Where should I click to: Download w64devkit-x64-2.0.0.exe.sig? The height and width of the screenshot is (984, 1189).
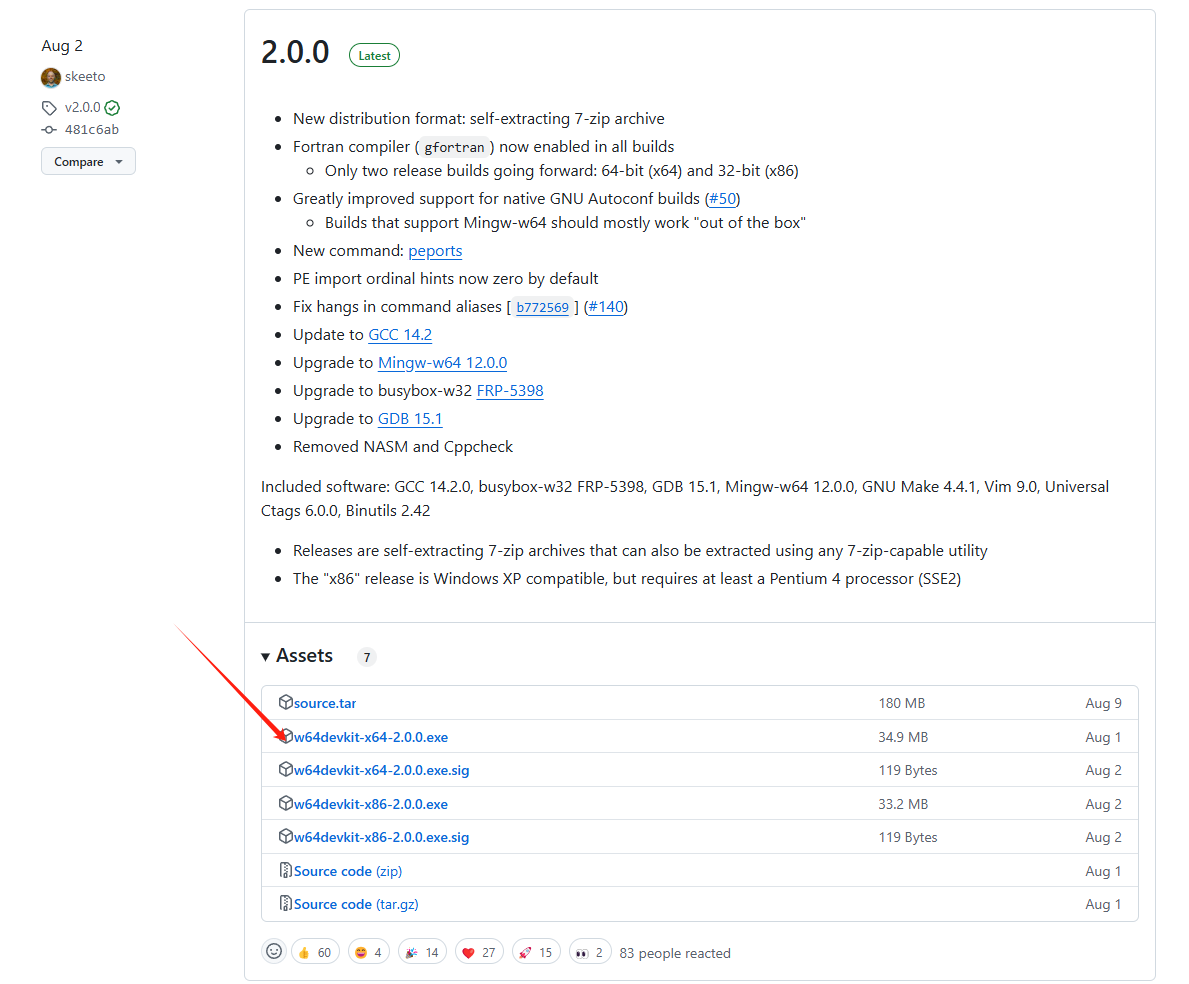(381, 770)
